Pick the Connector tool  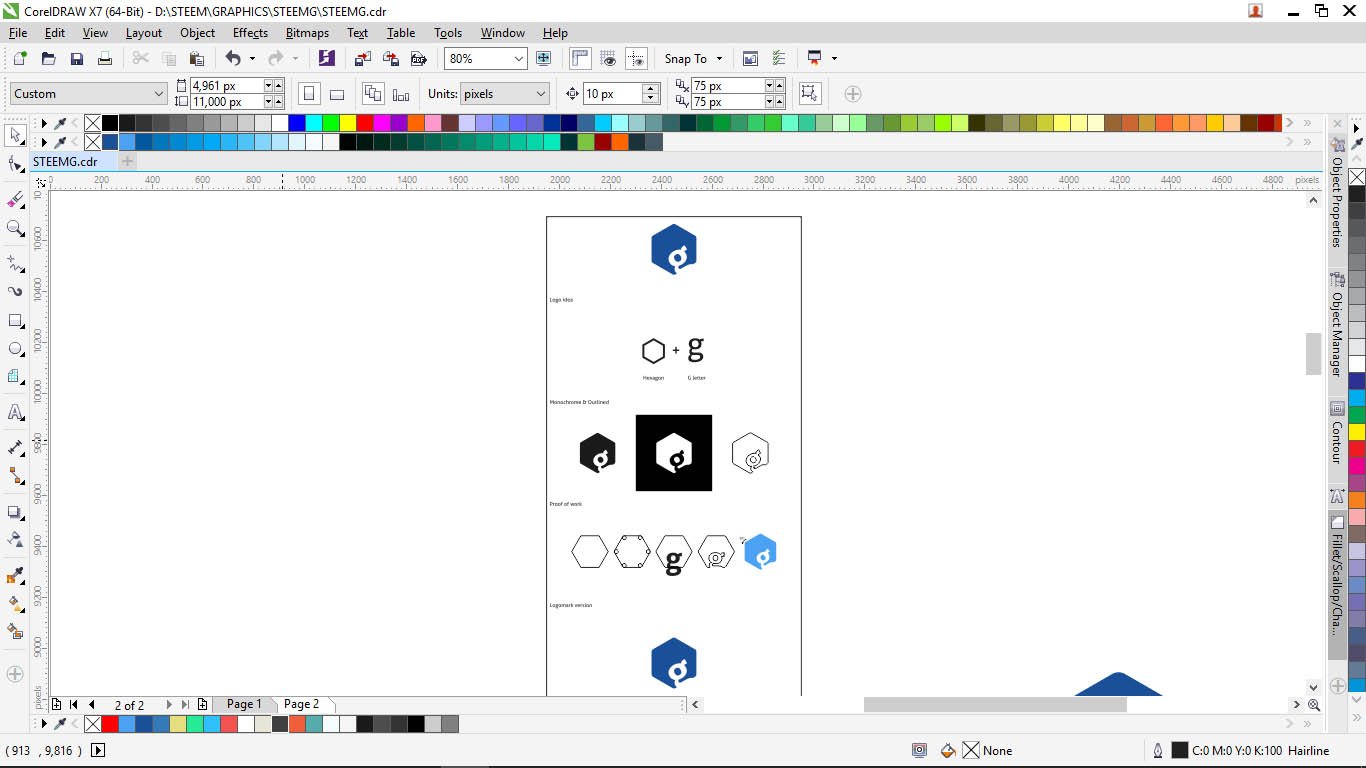(x=15, y=476)
